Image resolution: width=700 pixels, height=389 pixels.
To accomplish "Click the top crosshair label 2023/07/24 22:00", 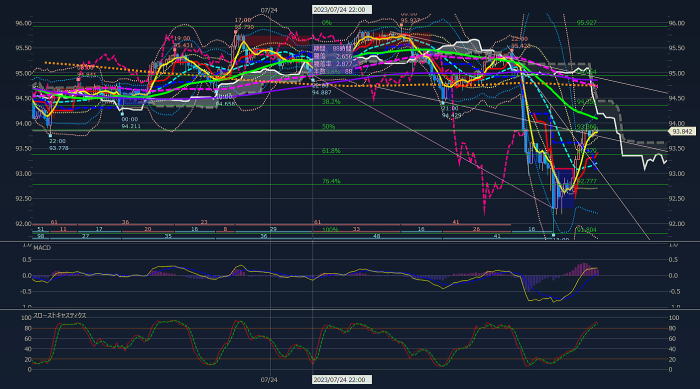I will coord(341,10).
